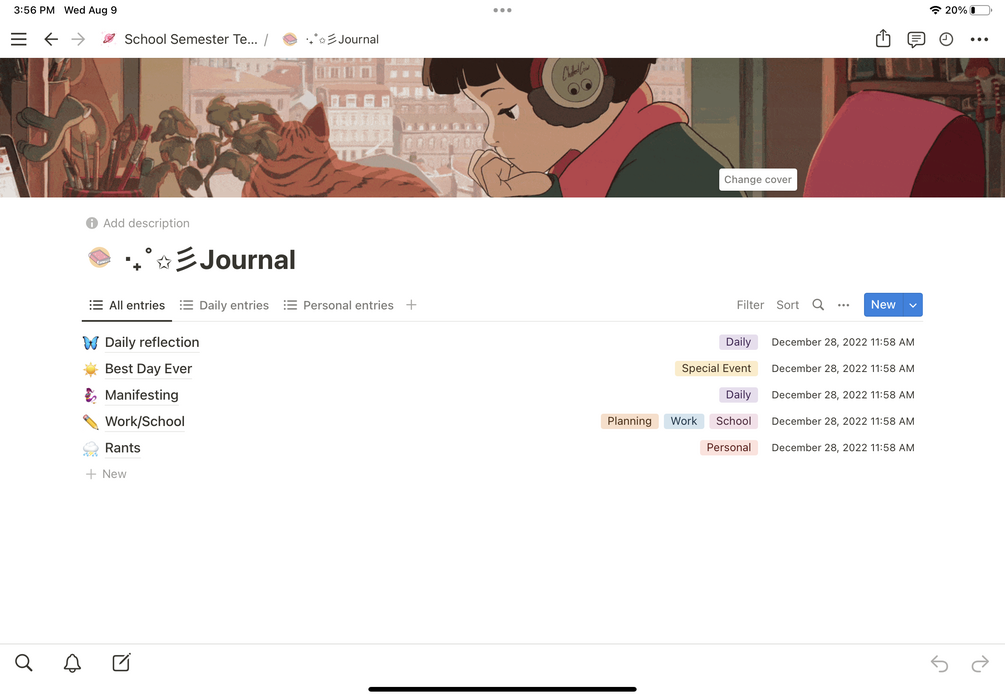This screenshot has height=698, width=1005.
Task: Open the Work/School entry
Action: (x=145, y=421)
